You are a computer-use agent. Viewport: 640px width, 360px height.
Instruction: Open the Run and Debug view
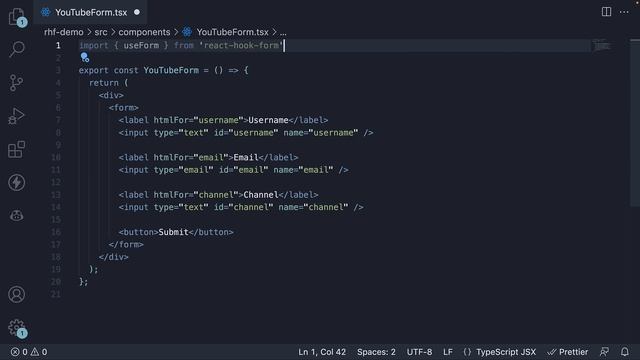[16, 116]
